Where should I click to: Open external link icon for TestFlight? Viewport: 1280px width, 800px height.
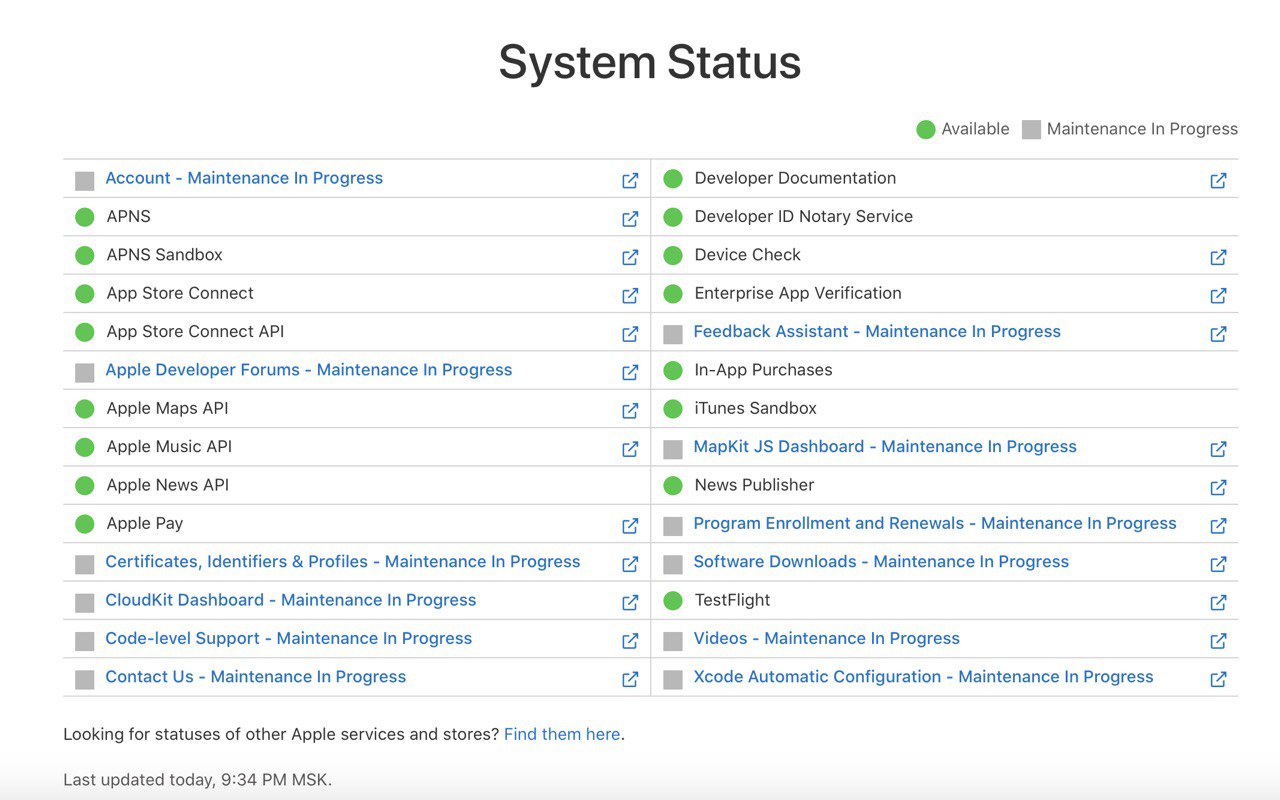[x=1218, y=602]
